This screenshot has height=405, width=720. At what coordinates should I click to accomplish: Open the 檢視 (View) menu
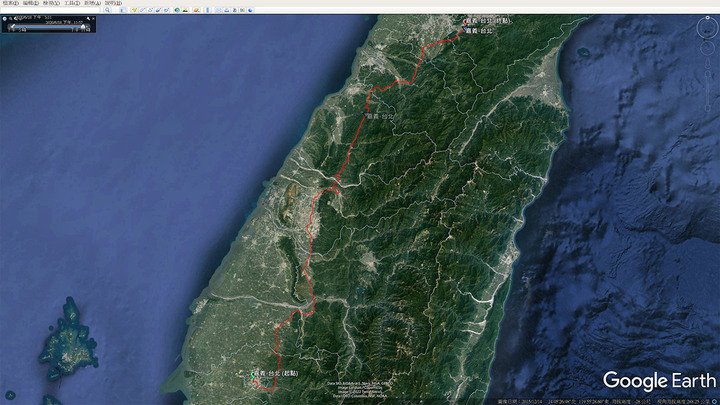[51, 3]
